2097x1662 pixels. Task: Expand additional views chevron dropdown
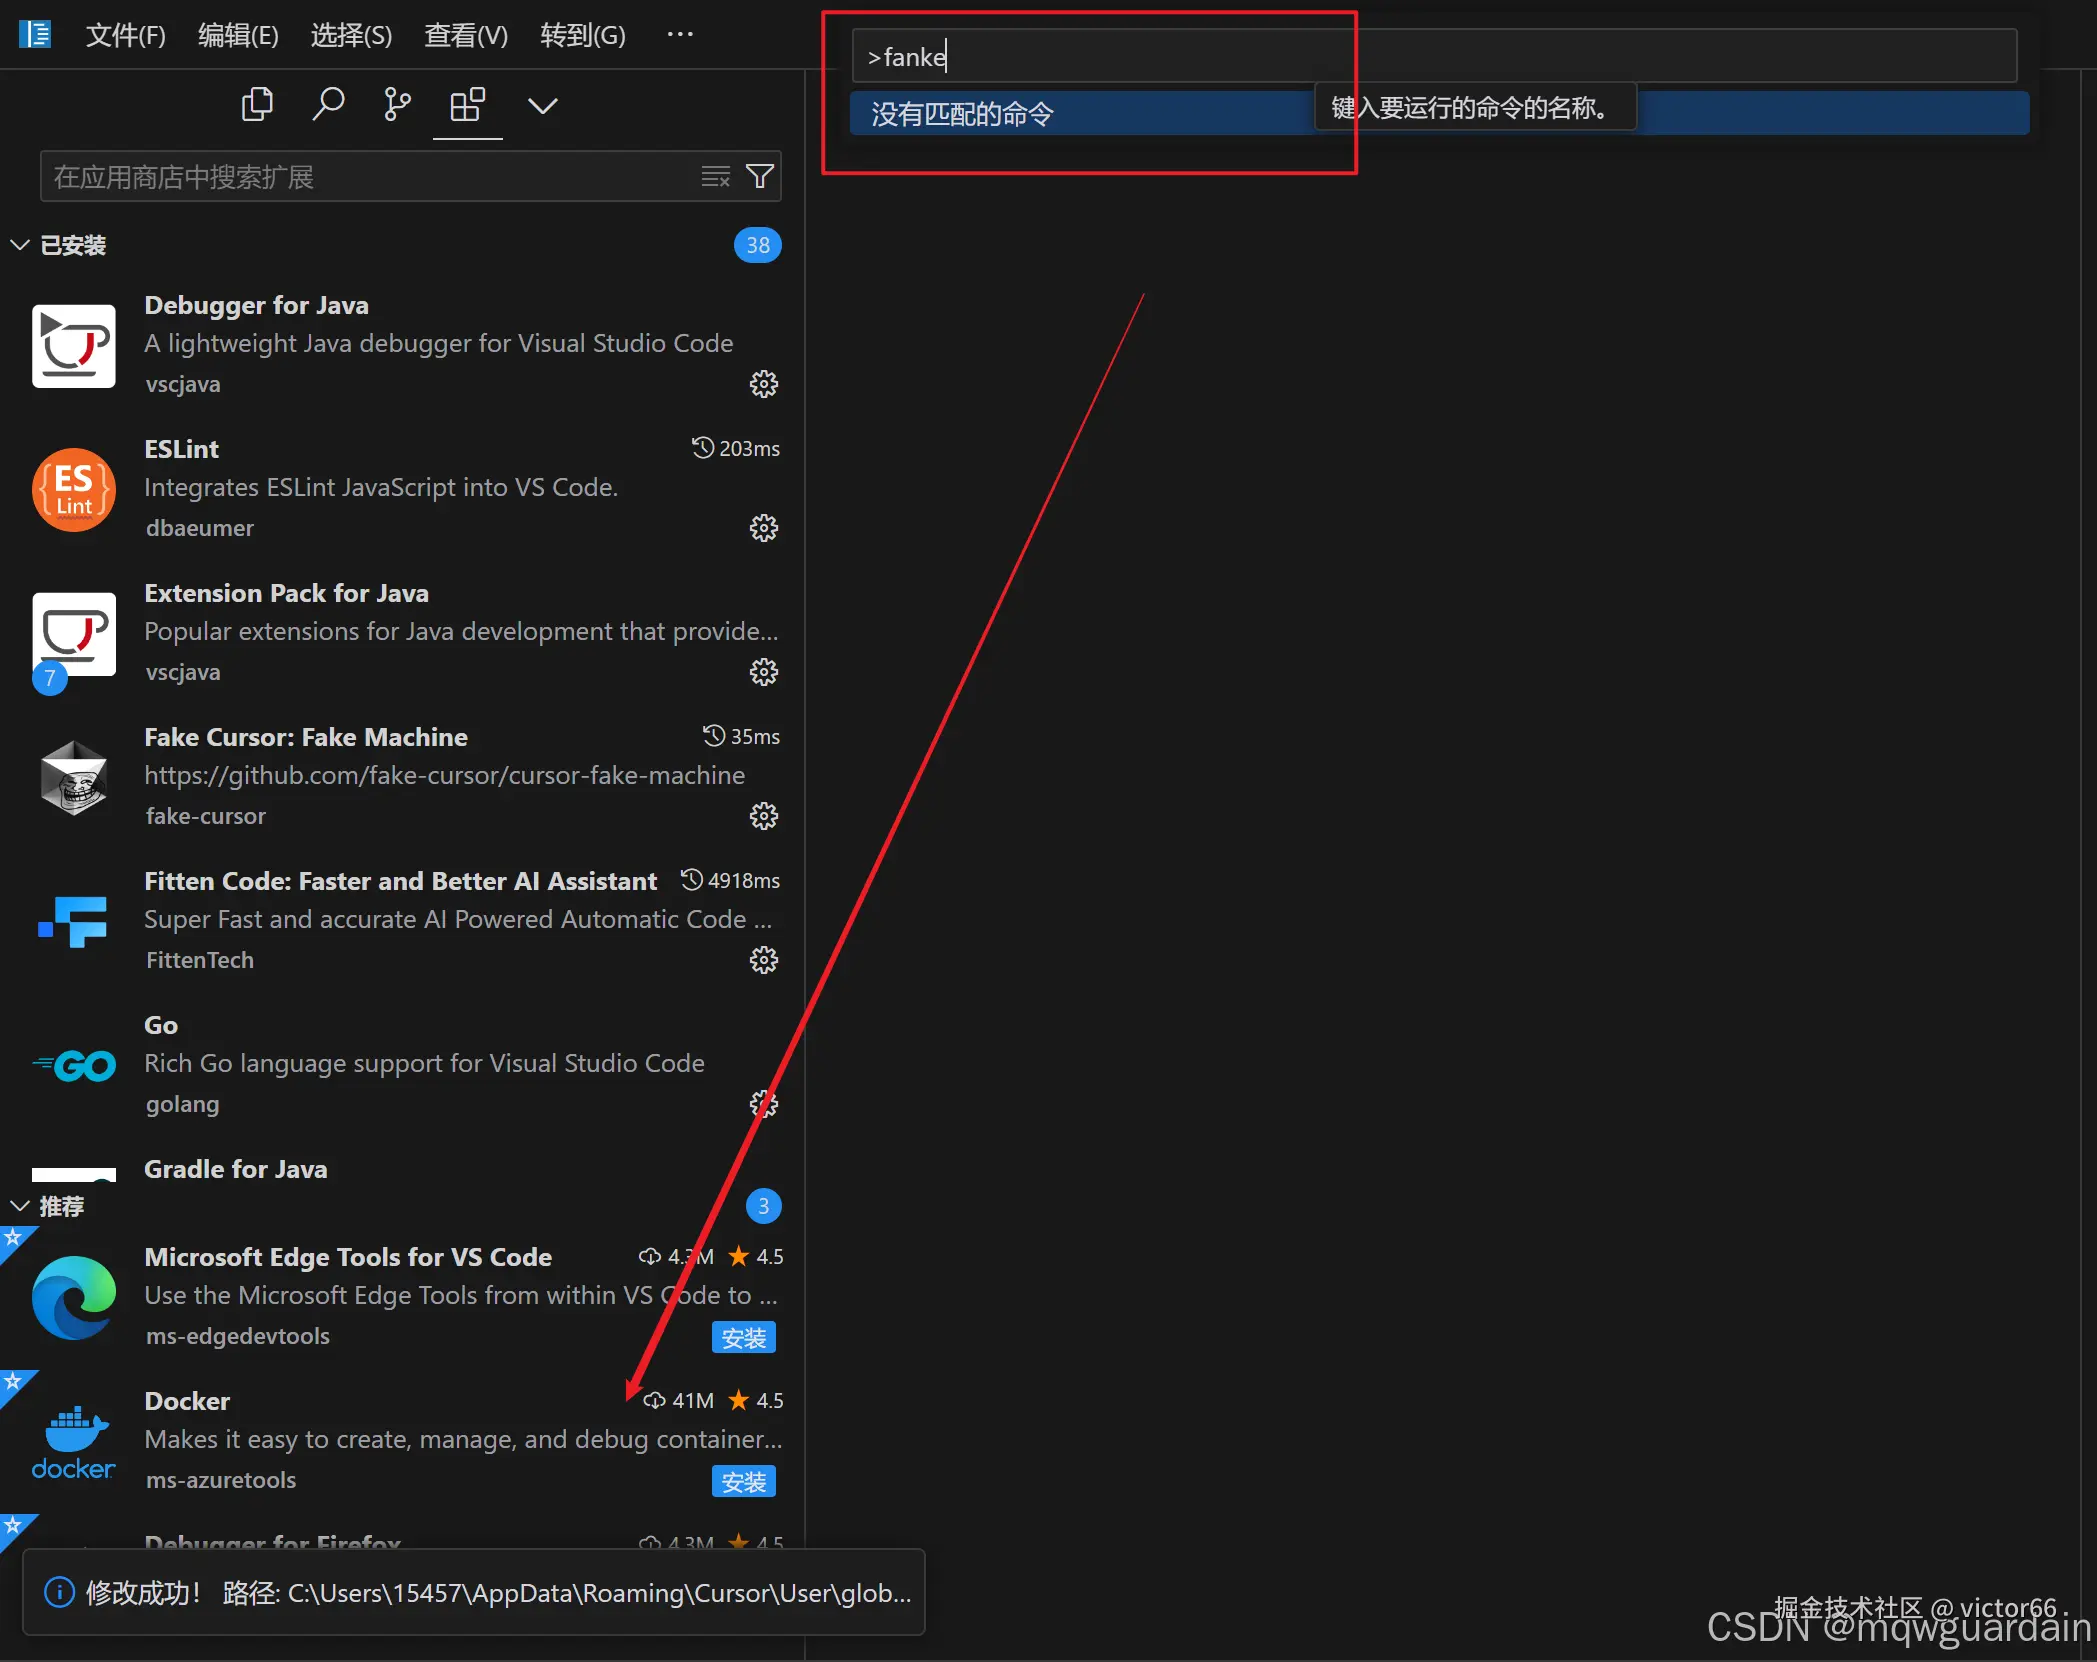pyautogui.click(x=542, y=105)
